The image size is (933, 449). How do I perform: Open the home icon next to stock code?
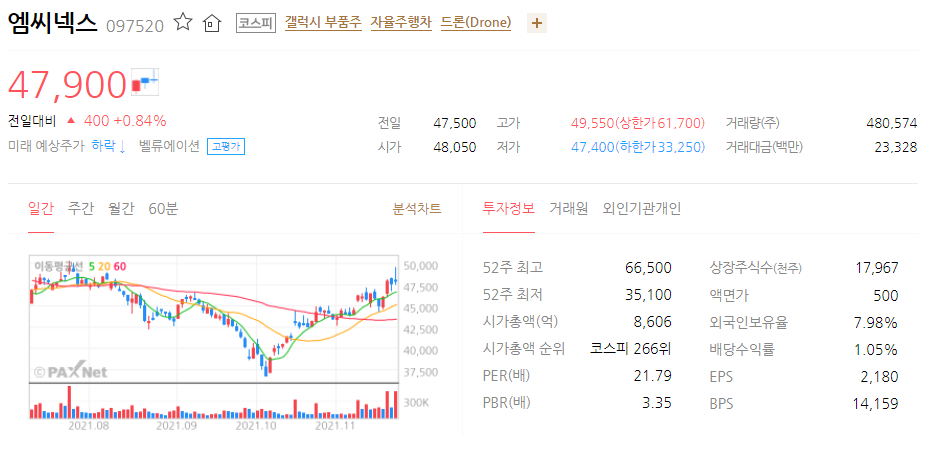click(x=211, y=23)
